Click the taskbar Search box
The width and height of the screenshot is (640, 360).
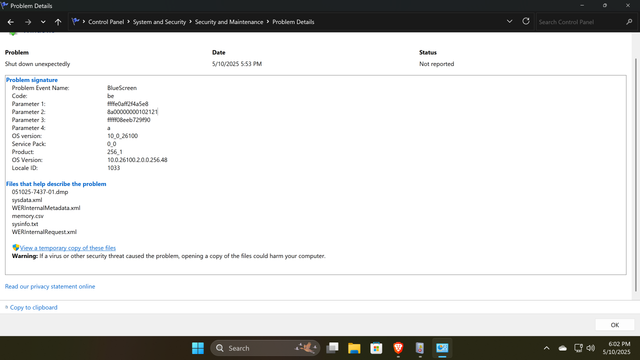pos(265,348)
